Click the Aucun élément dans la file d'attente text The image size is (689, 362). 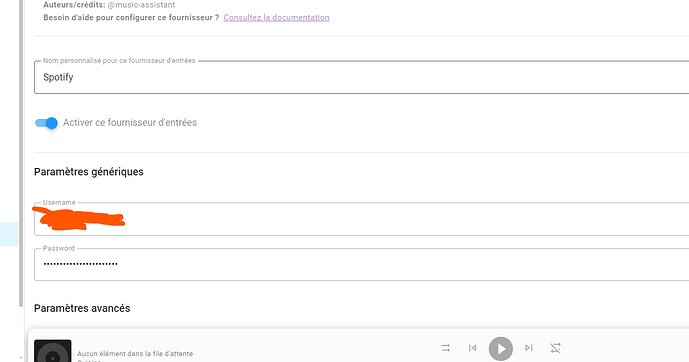point(135,354)
